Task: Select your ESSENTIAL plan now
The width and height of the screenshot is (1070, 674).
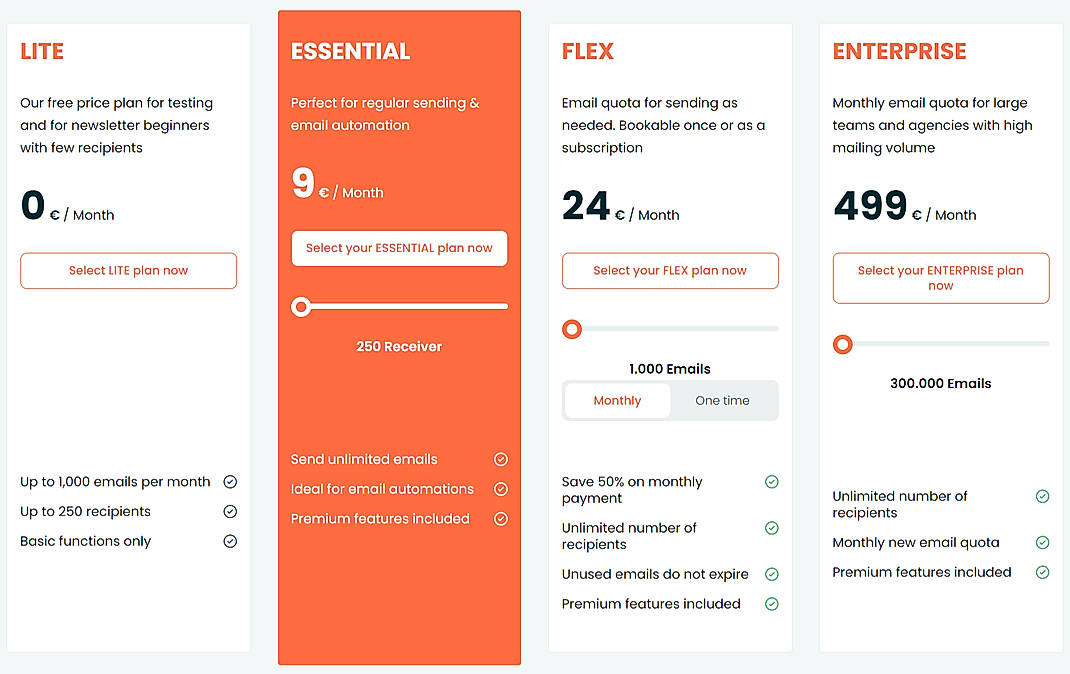Action: click(x=399, y=248)
